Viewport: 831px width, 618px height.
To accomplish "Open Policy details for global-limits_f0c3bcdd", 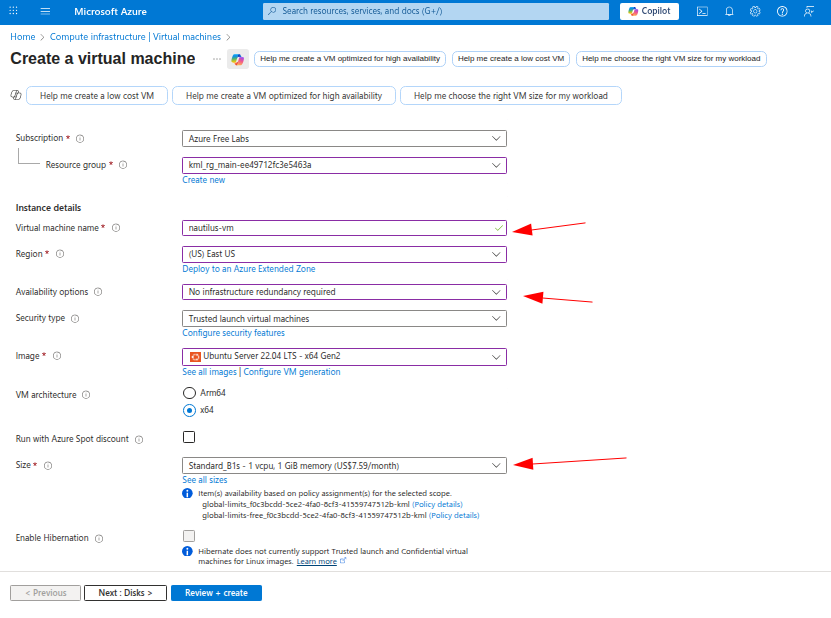I will click(x=437, y=505).
